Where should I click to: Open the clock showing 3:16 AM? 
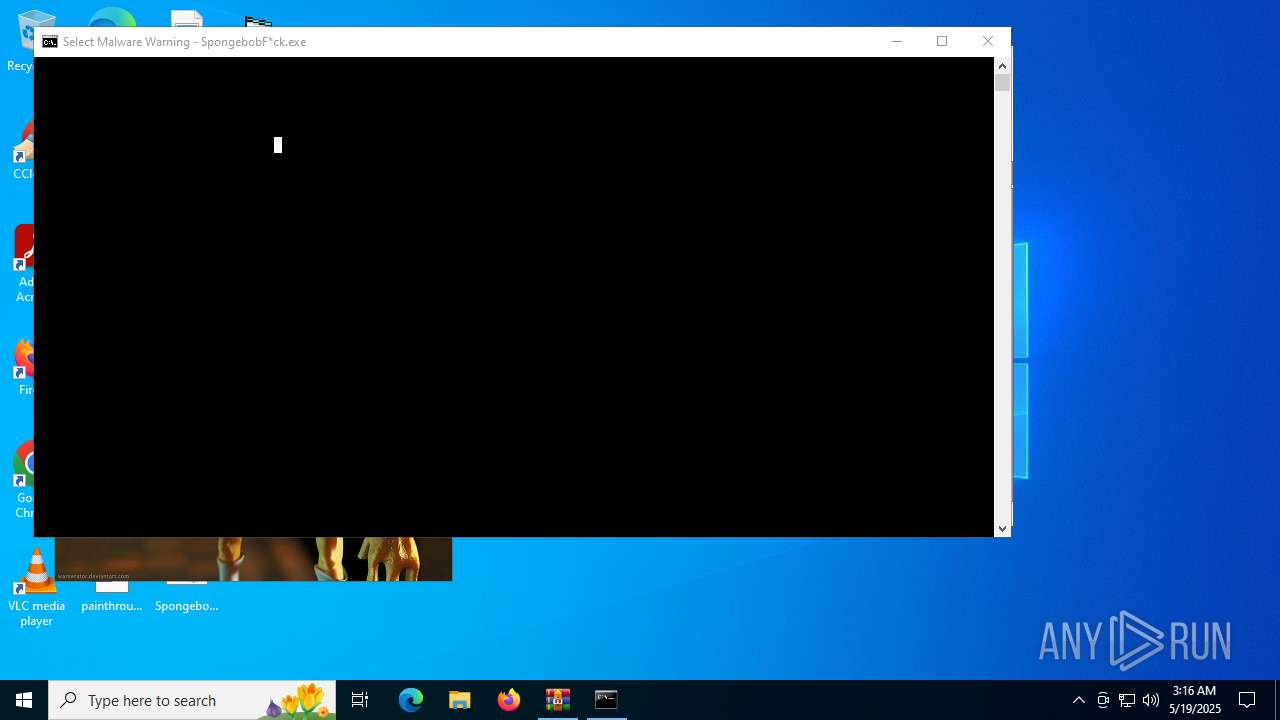point(1195,700)
